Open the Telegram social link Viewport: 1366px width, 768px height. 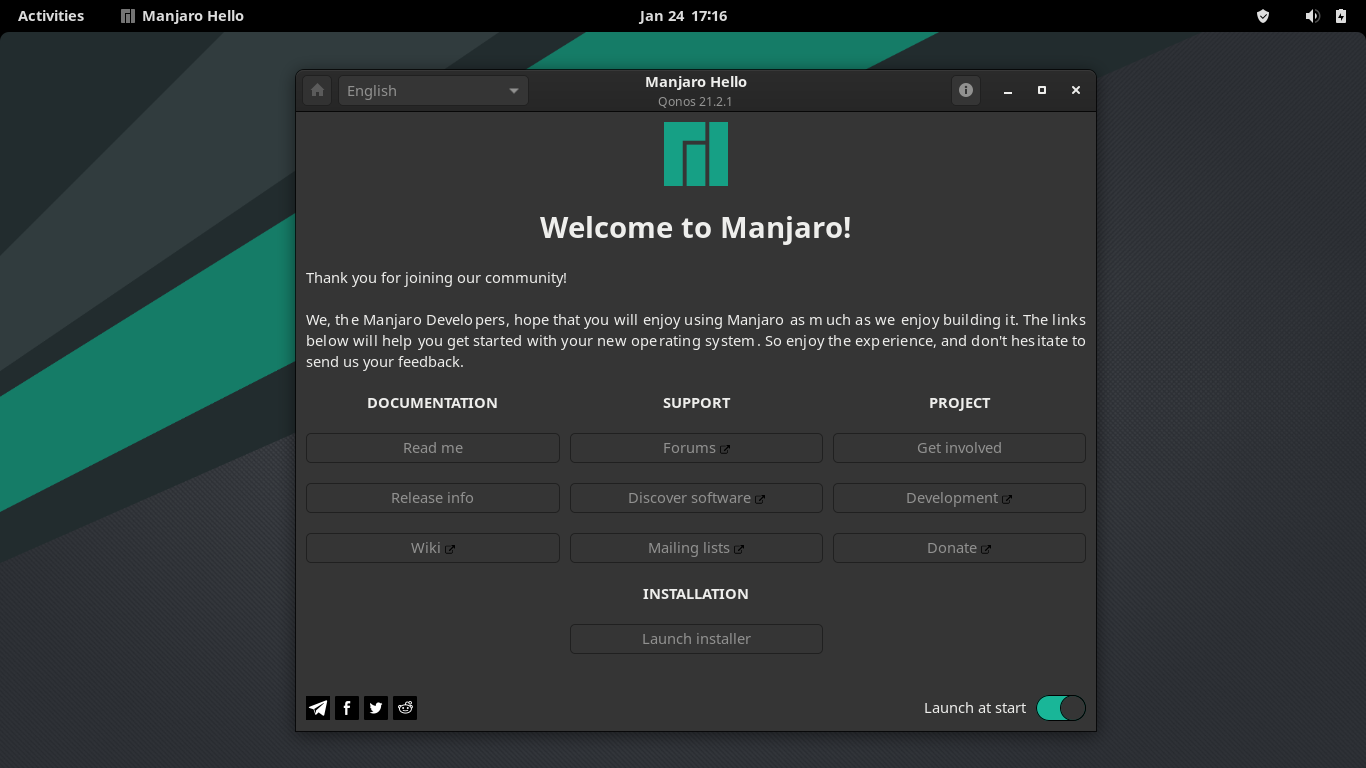[317, 707]
